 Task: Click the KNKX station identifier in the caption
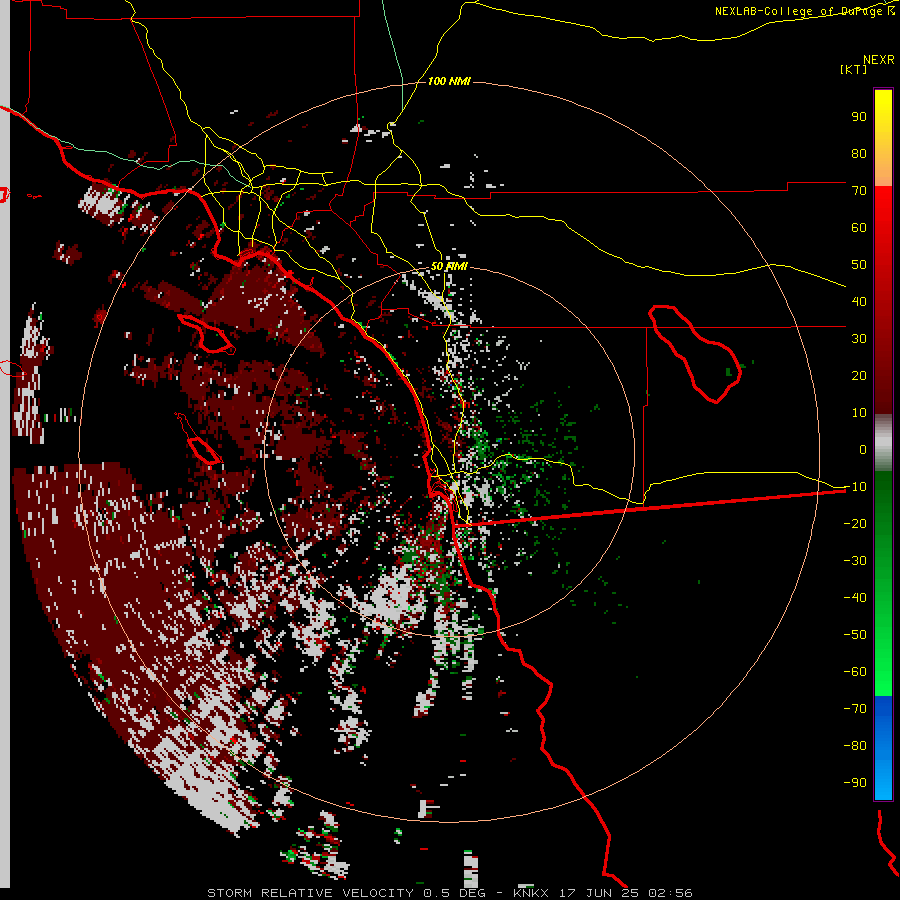pyautogui.click(x=531, y=893)
